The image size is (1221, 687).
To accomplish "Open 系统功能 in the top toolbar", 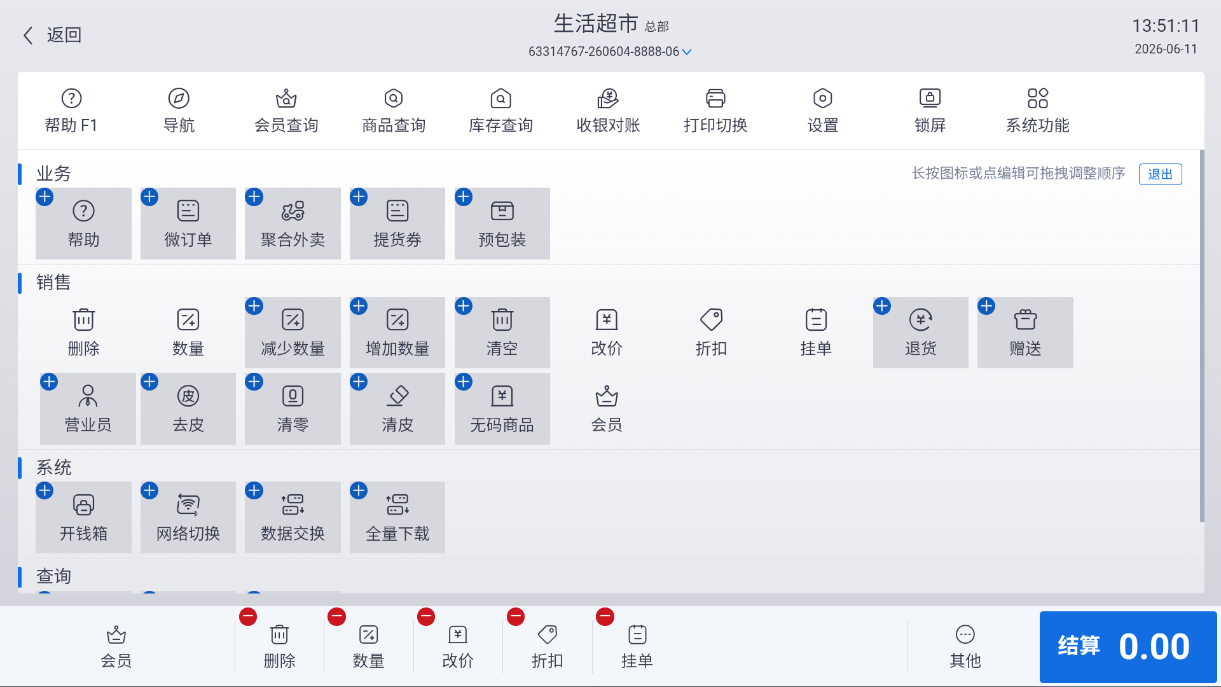I will tap(1038, 111).
